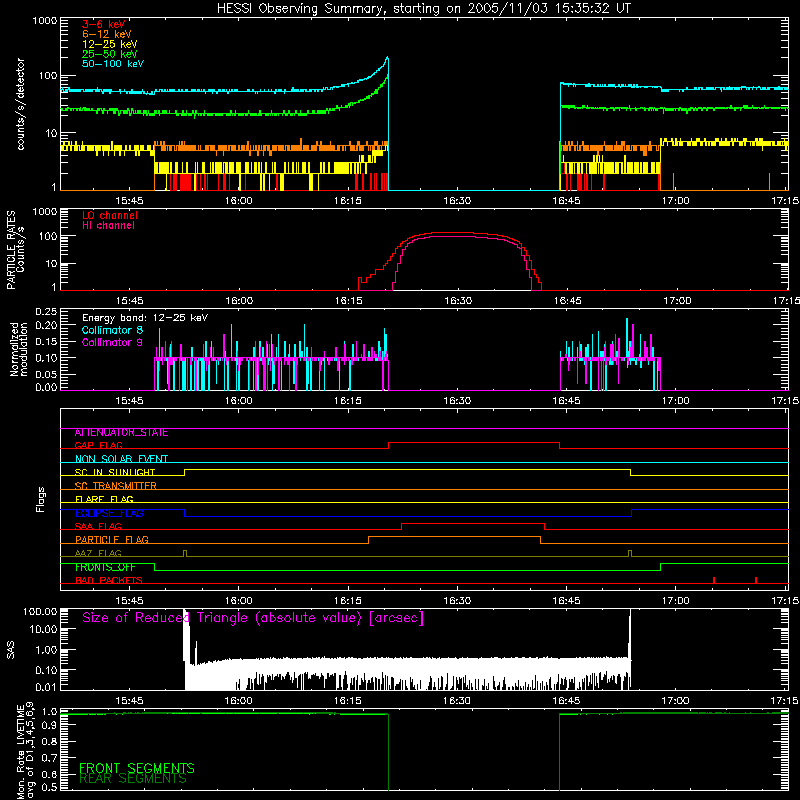The width and height of the screenshot is (800, 800).
Task: Click the Normalized modulation axis label
Action: 19,349
